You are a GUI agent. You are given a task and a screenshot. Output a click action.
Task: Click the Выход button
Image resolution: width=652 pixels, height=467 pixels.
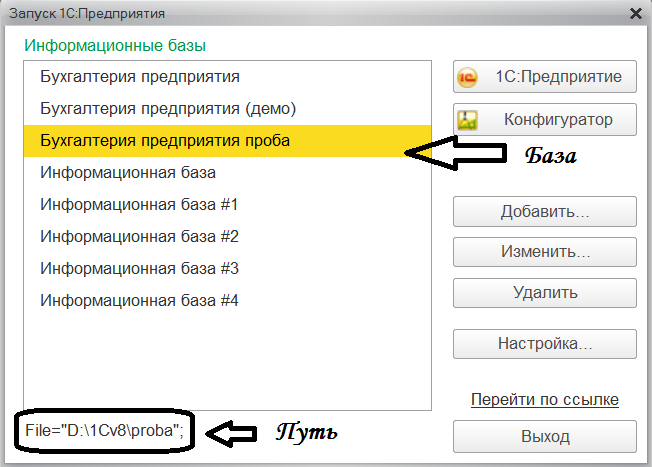coord(545,437)
